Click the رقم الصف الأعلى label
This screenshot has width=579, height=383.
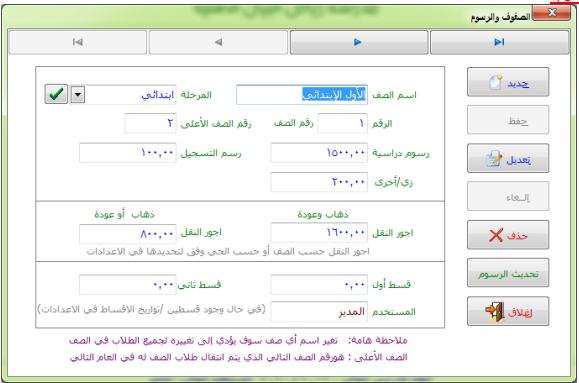216,124
